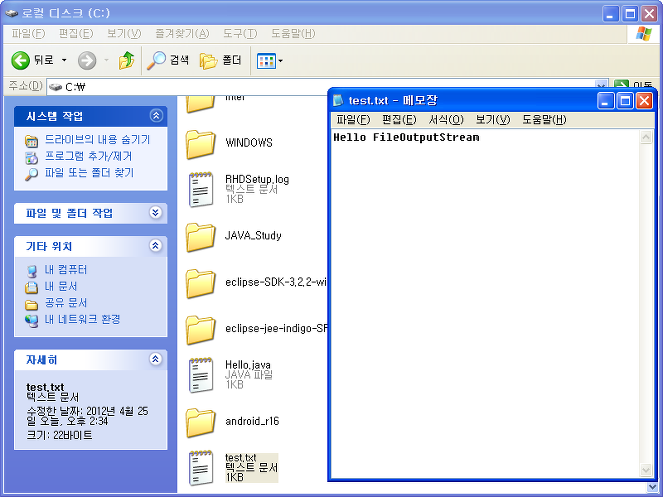
Task: Open Explorer 도움말(H) menu
Action: pos(293,33)
